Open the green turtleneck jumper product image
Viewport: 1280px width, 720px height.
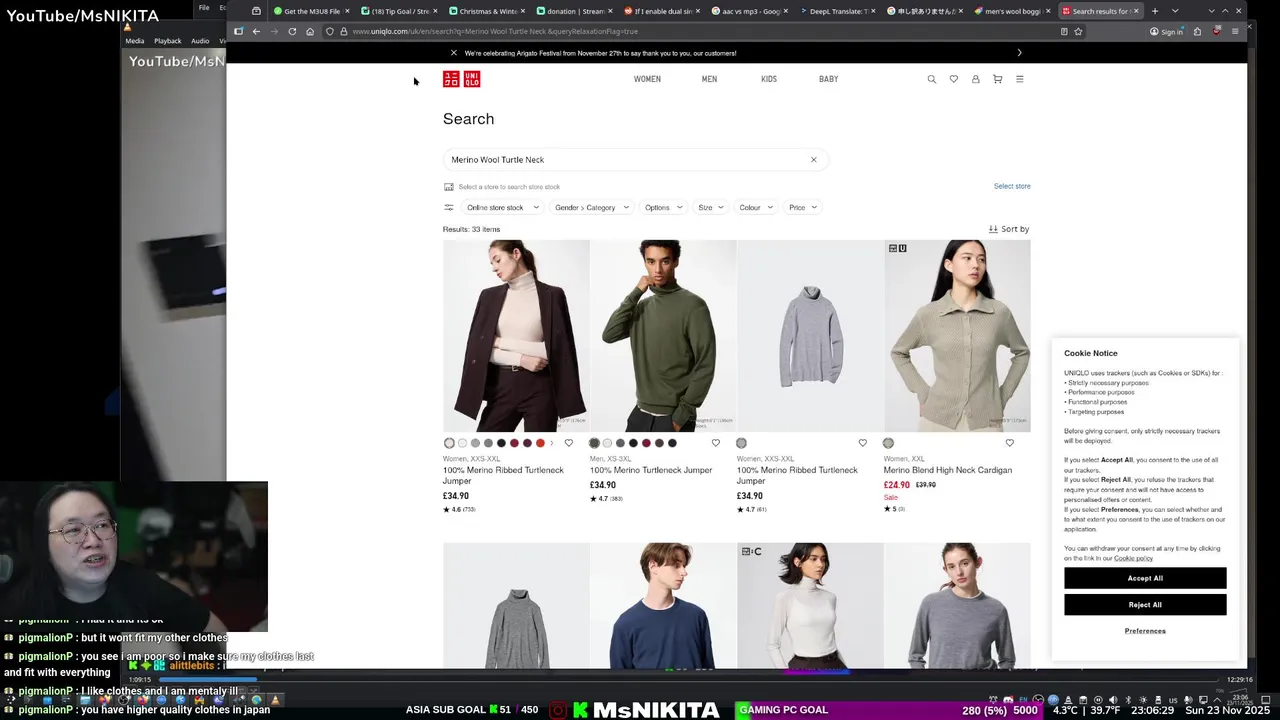click(x=663, y=336)
